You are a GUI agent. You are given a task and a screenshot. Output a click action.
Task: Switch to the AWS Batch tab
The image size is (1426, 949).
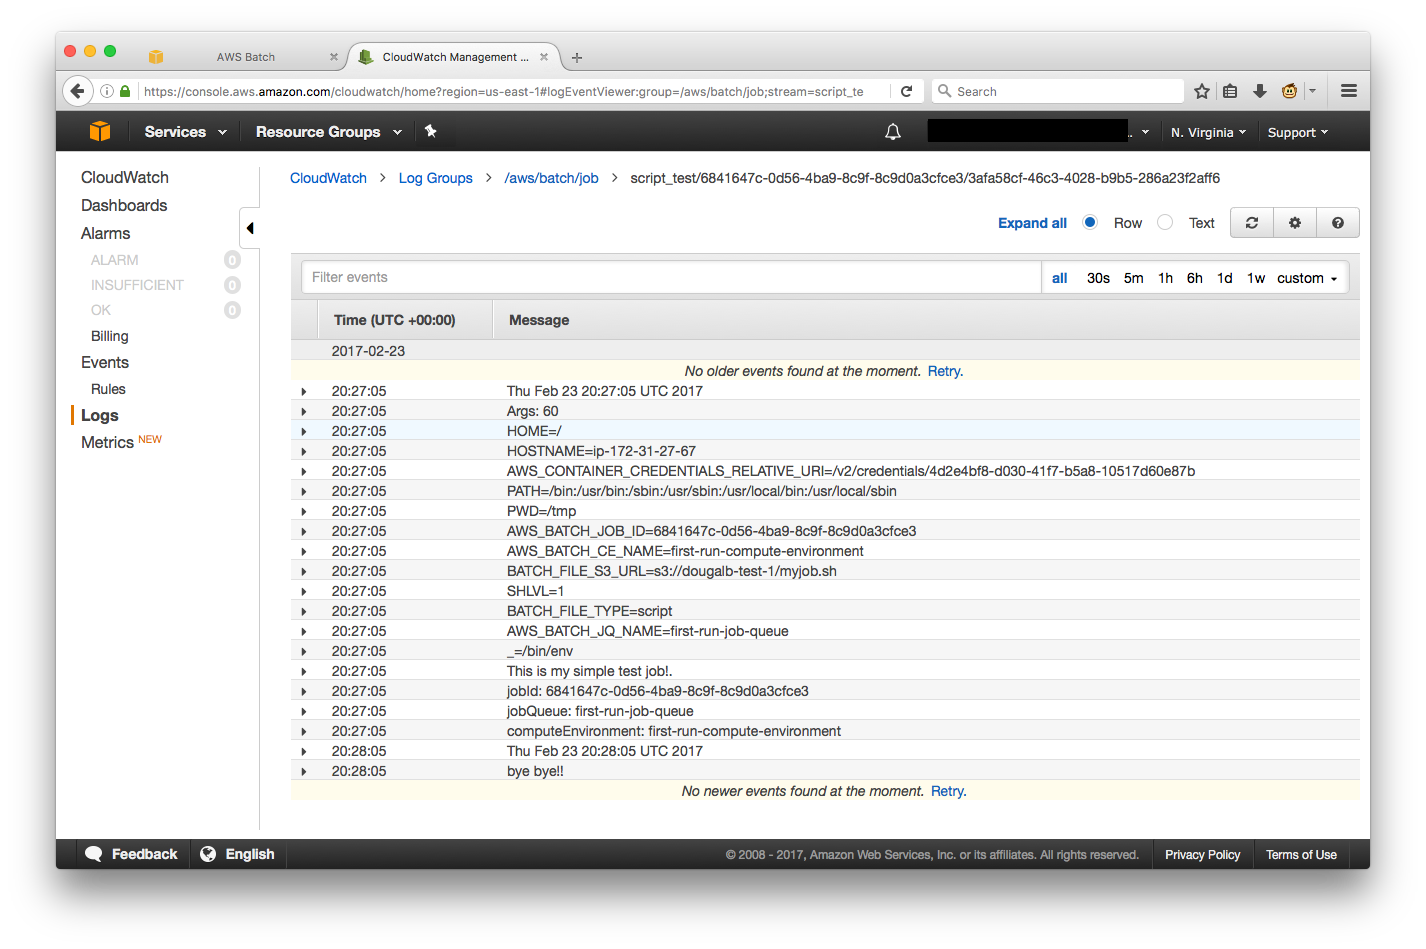(x=245, y=57)
